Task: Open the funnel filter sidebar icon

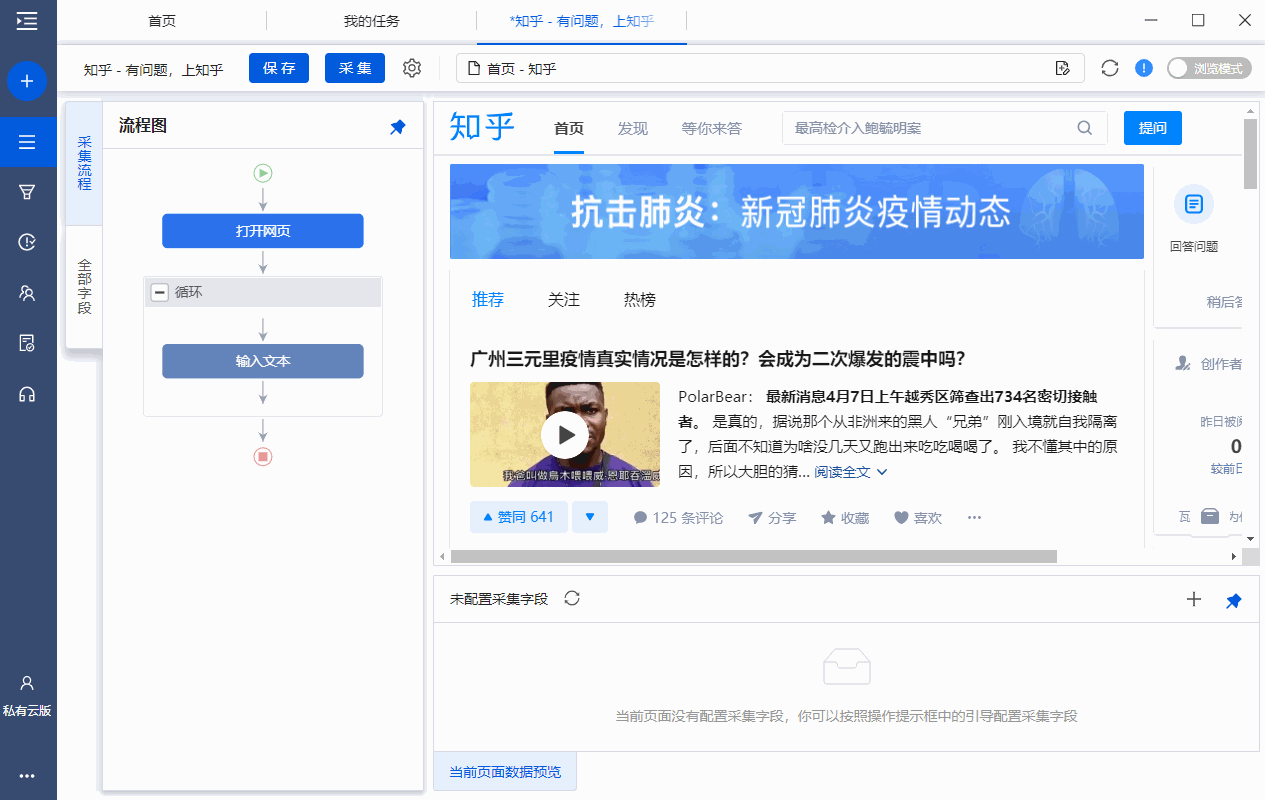Action: click(27, 192)
